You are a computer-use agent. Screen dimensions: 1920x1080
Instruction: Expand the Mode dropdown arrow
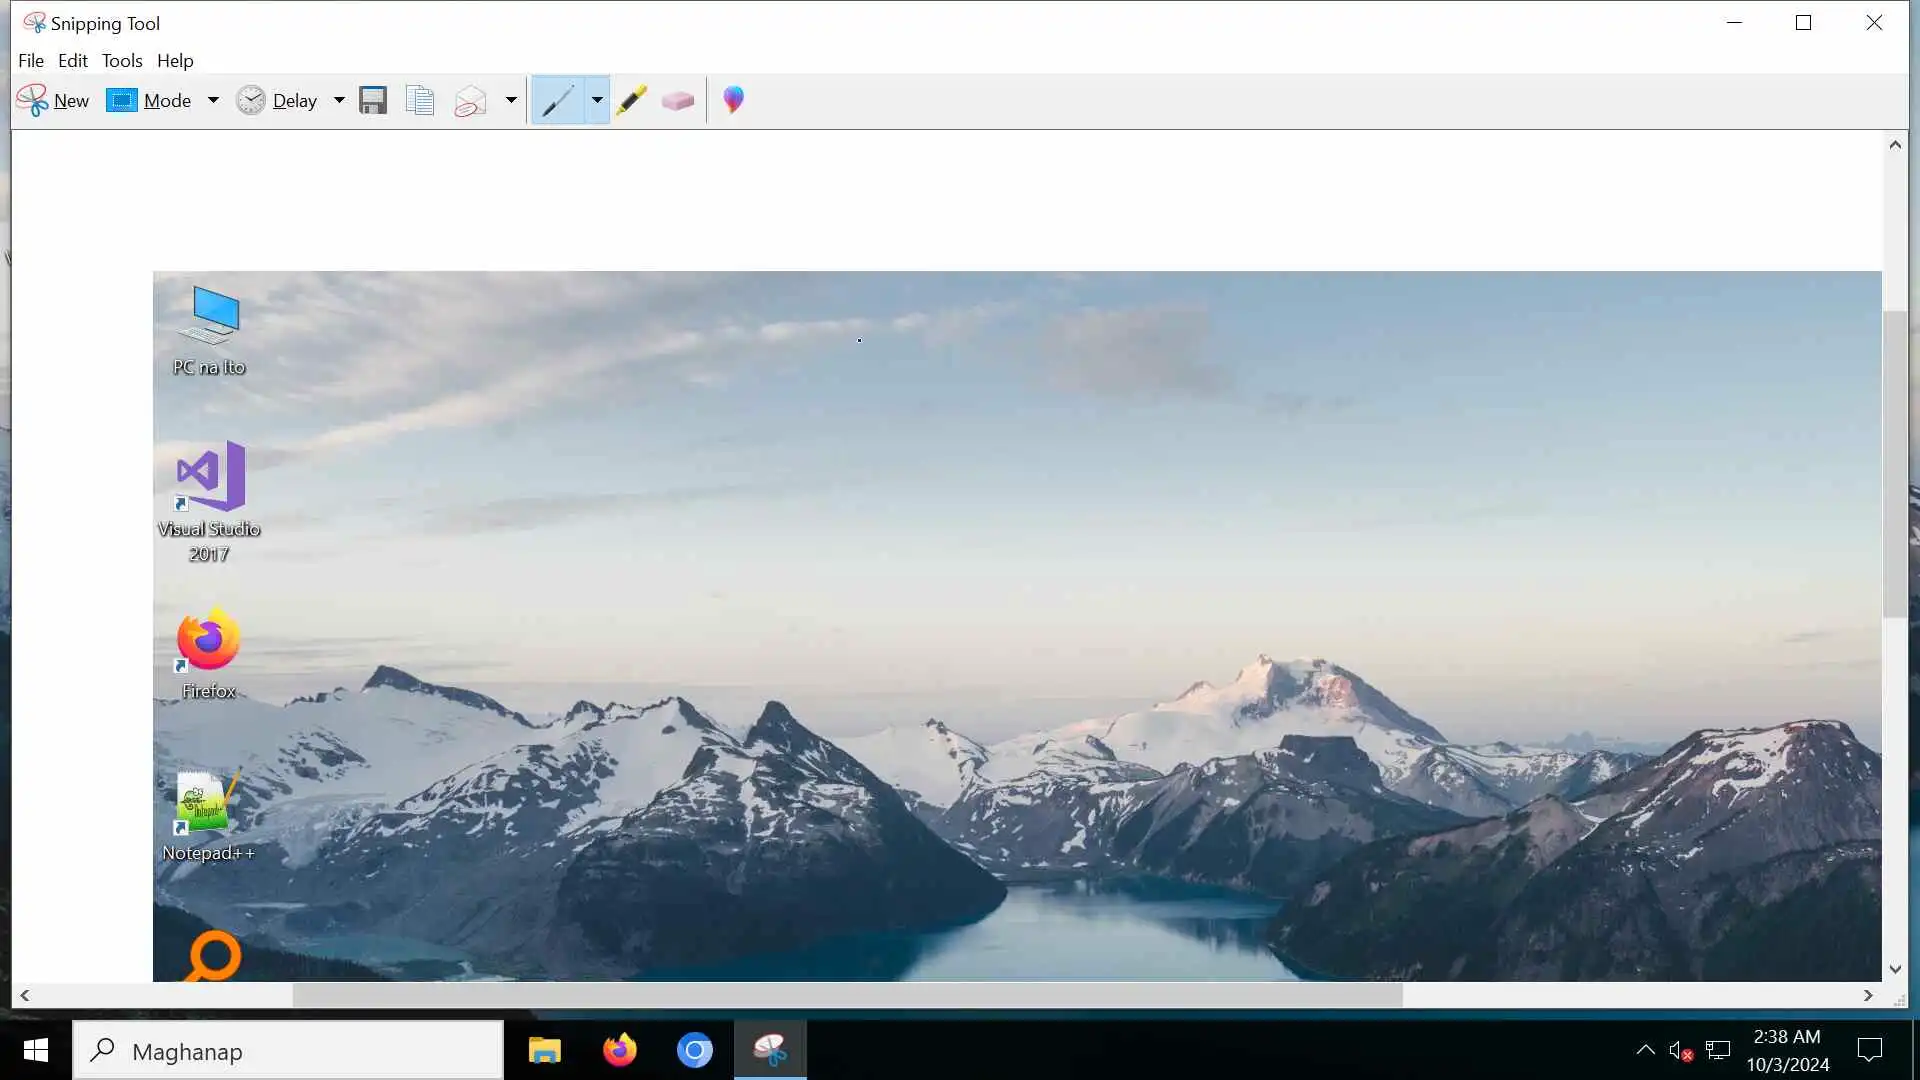click(213, 100)
